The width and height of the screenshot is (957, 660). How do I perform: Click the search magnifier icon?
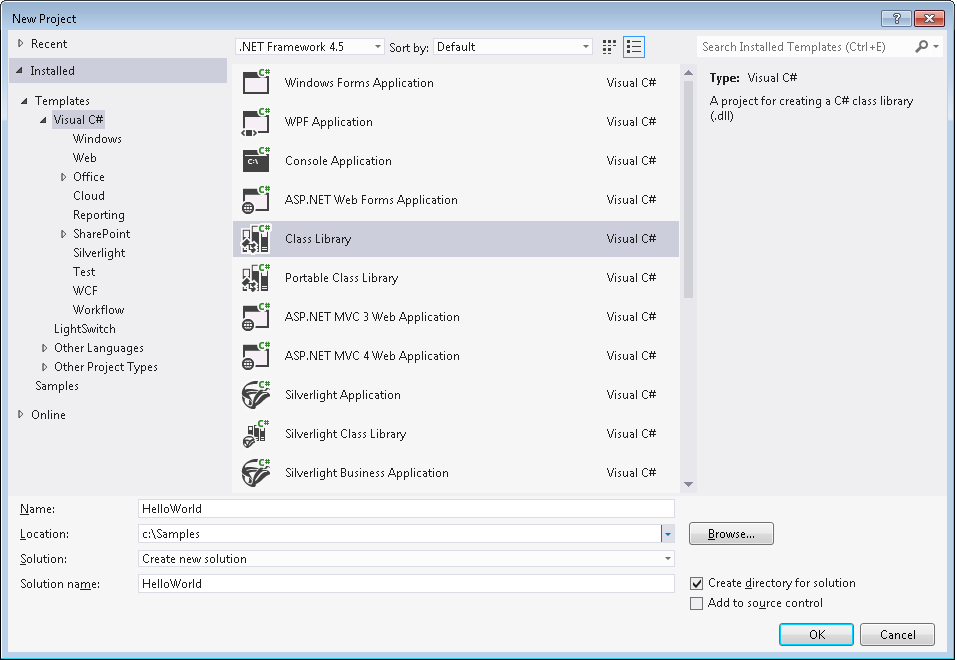[x=922, y=46]
